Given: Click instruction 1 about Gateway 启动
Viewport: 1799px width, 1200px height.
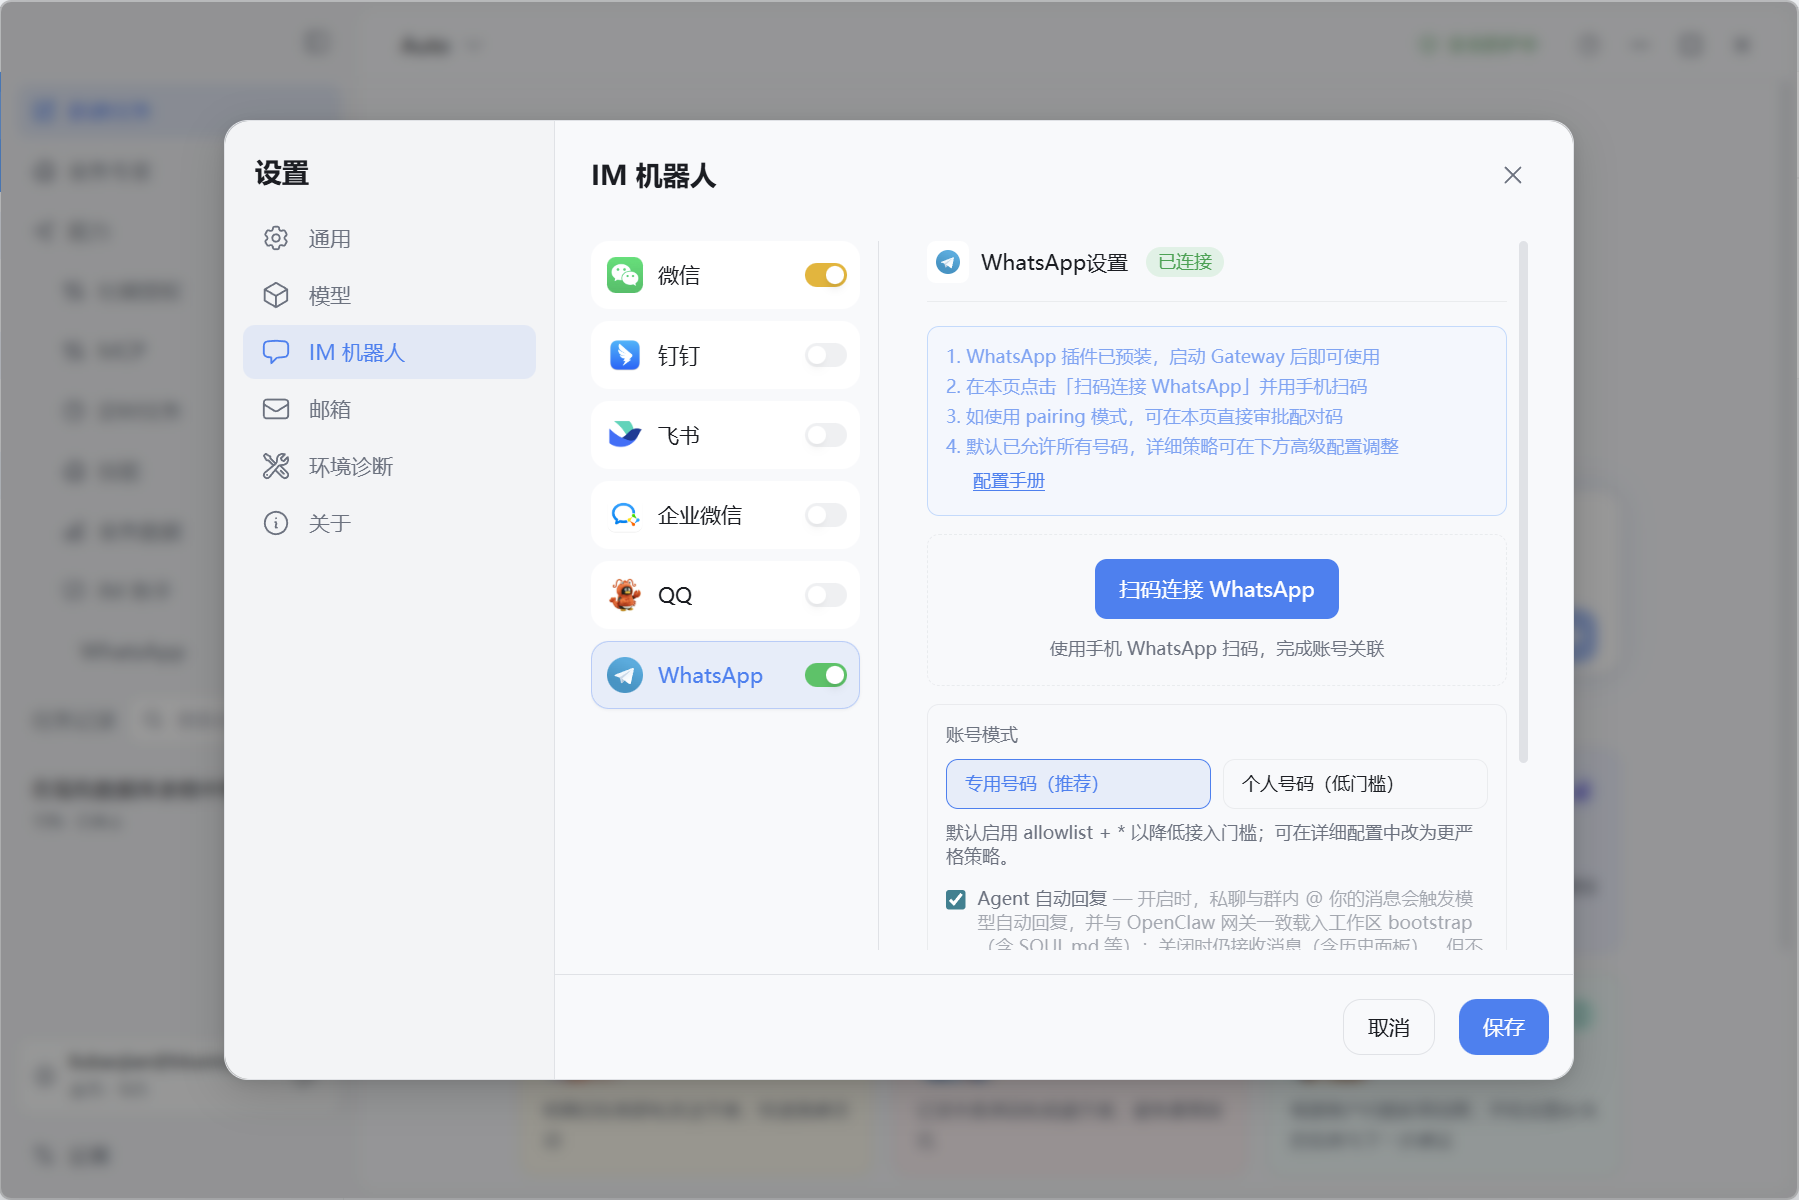Looking at the screenshot, I should click(x=1163, y=357).
